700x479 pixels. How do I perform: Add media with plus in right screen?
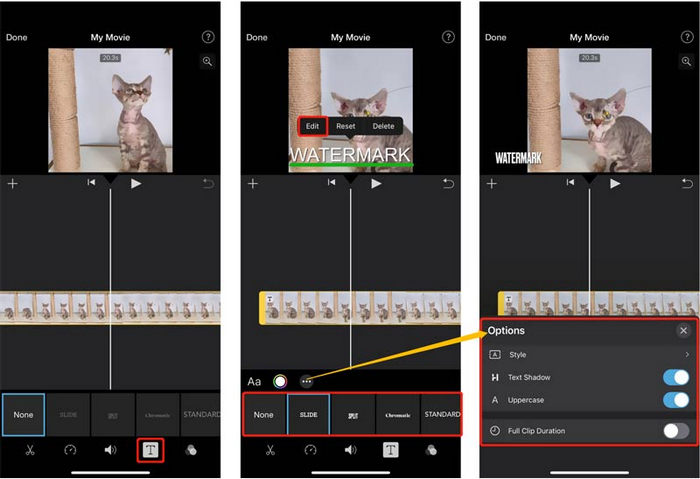pyautogui.click(x=492, y=183)
